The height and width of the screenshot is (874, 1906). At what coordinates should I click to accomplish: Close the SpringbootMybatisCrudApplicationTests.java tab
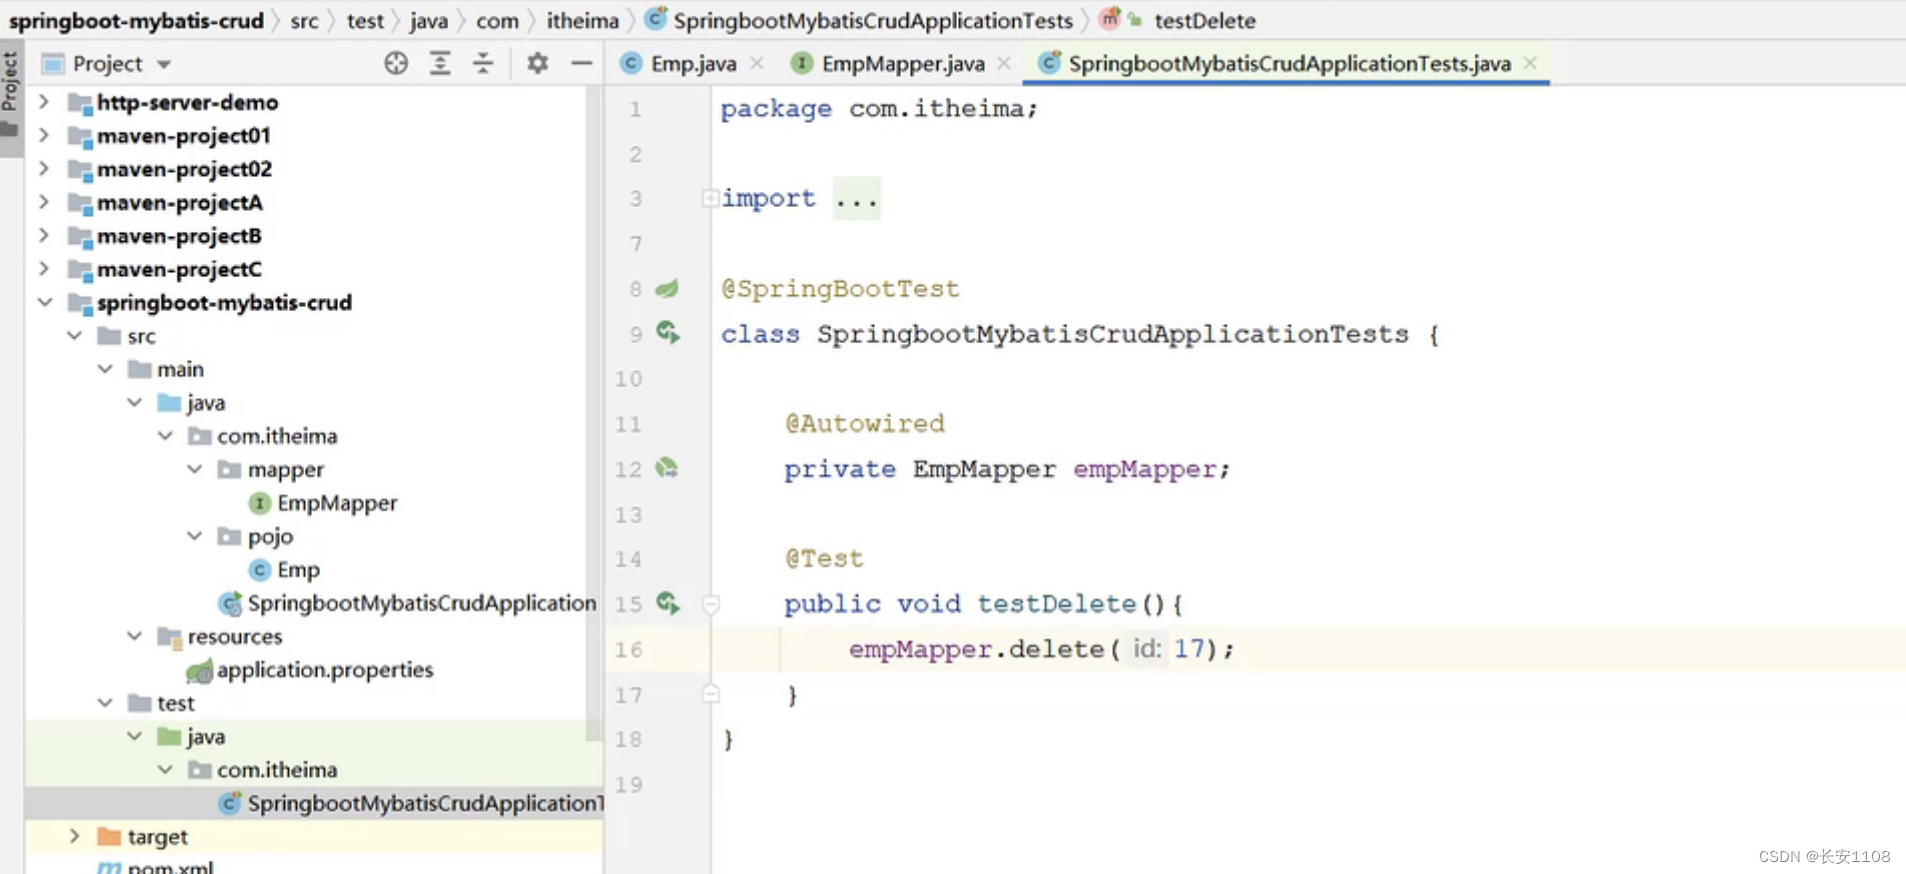tap(1530, 63)
